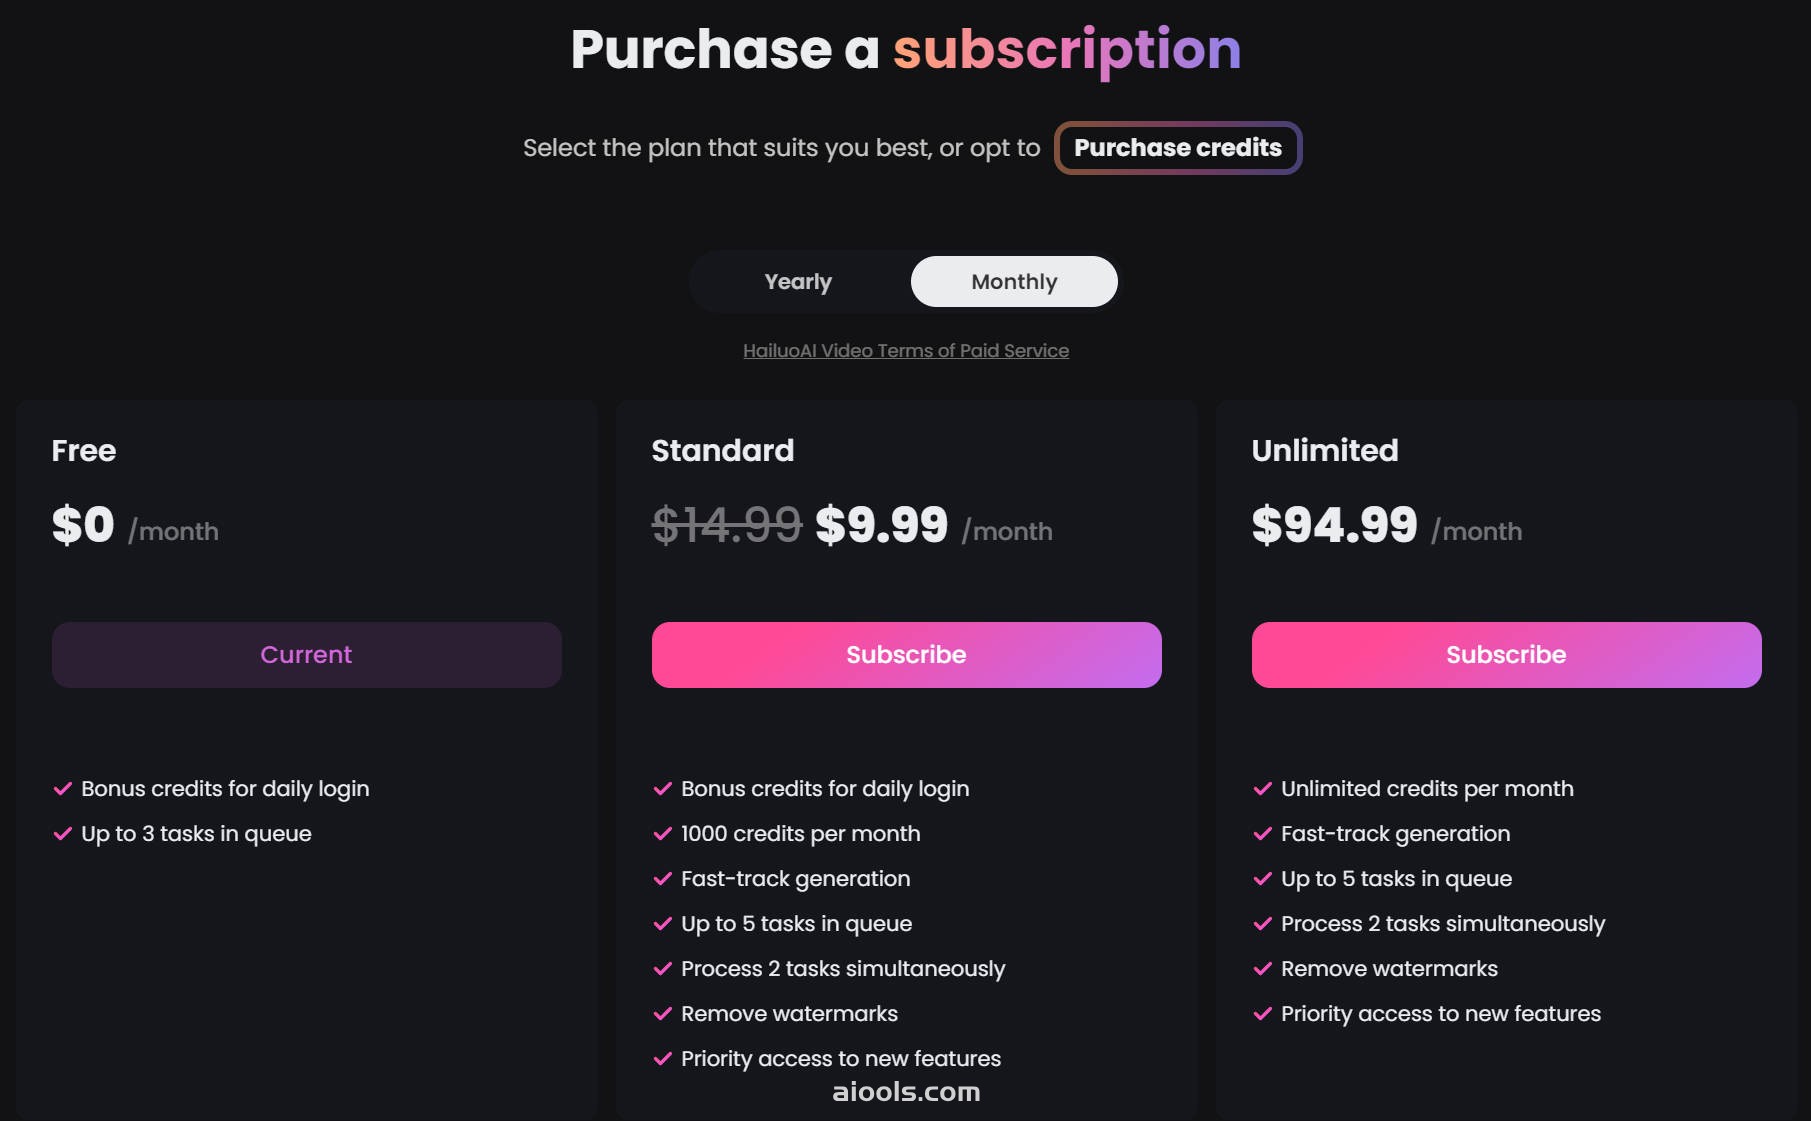Click Unlimited plan's Process 2 tasks checkmark
This screenshot has height=1121, width=1811.
point(1262,924)
